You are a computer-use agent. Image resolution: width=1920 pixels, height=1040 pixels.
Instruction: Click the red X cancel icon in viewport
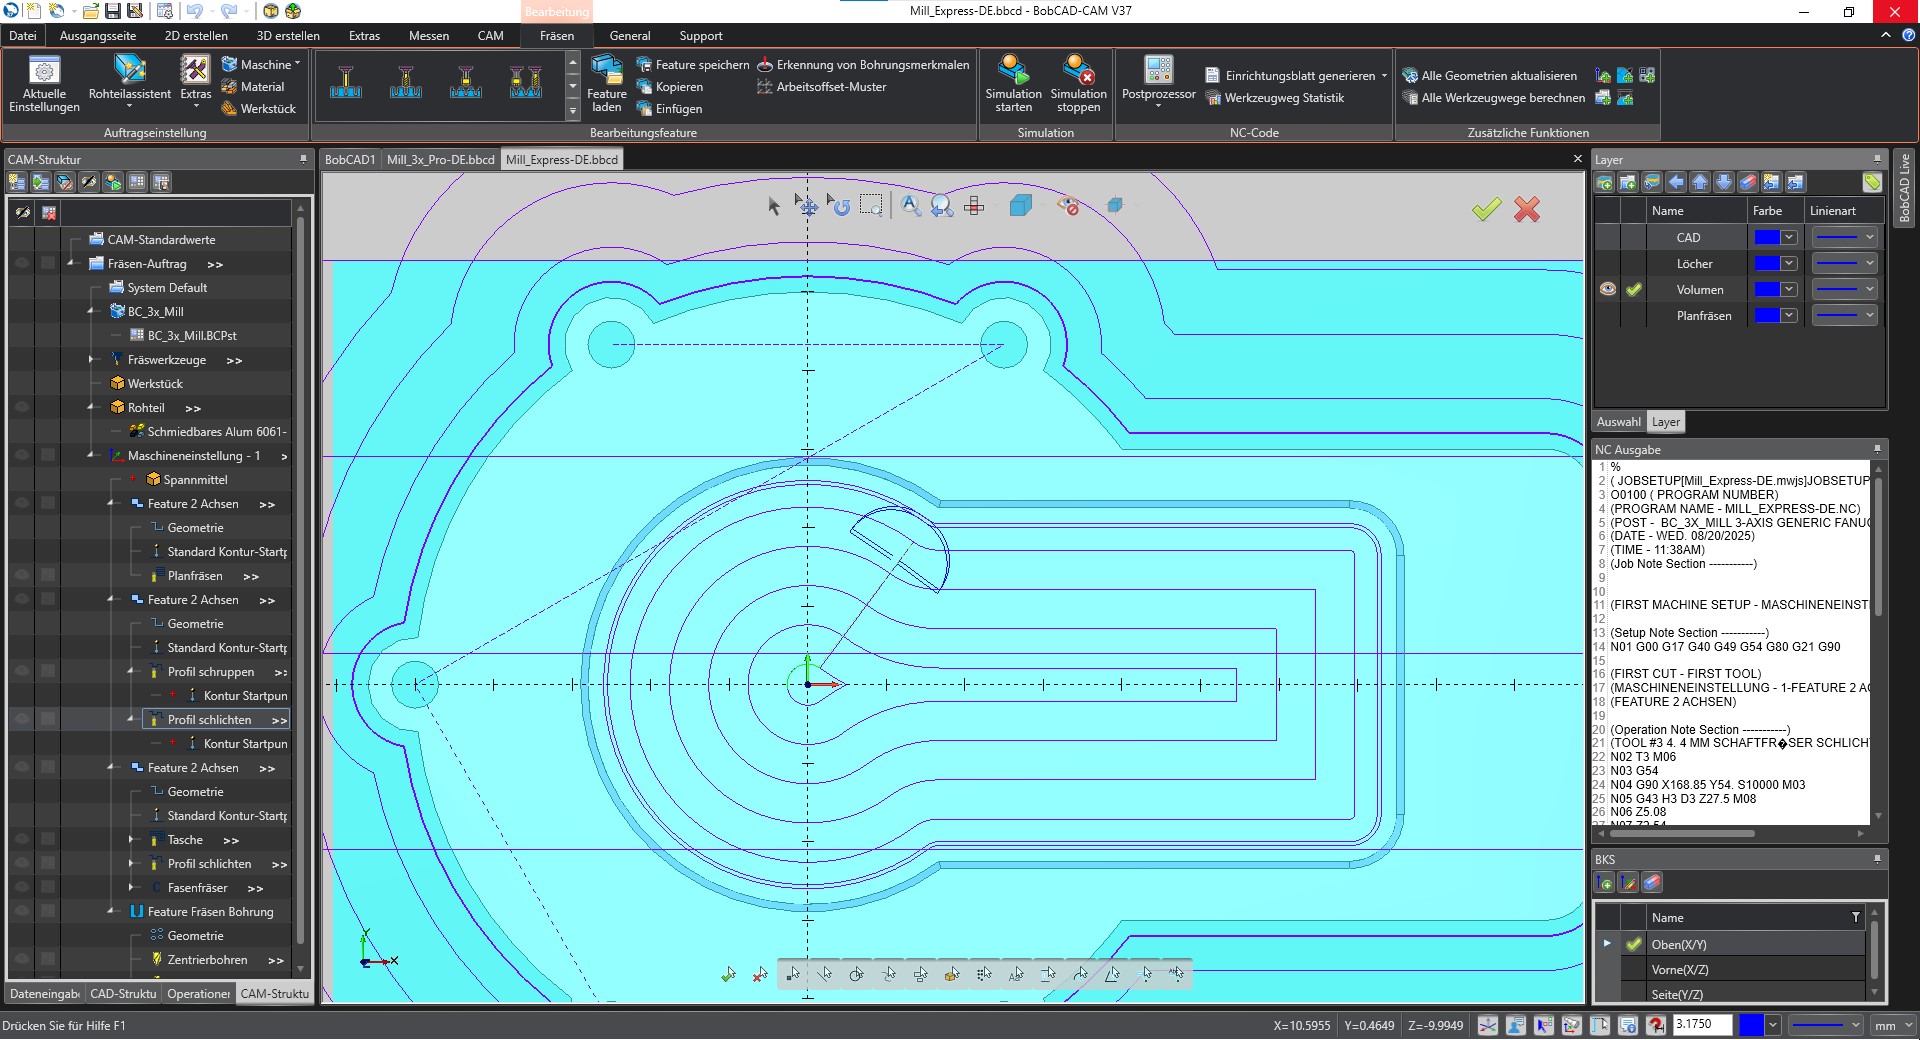click(1527, 209)
